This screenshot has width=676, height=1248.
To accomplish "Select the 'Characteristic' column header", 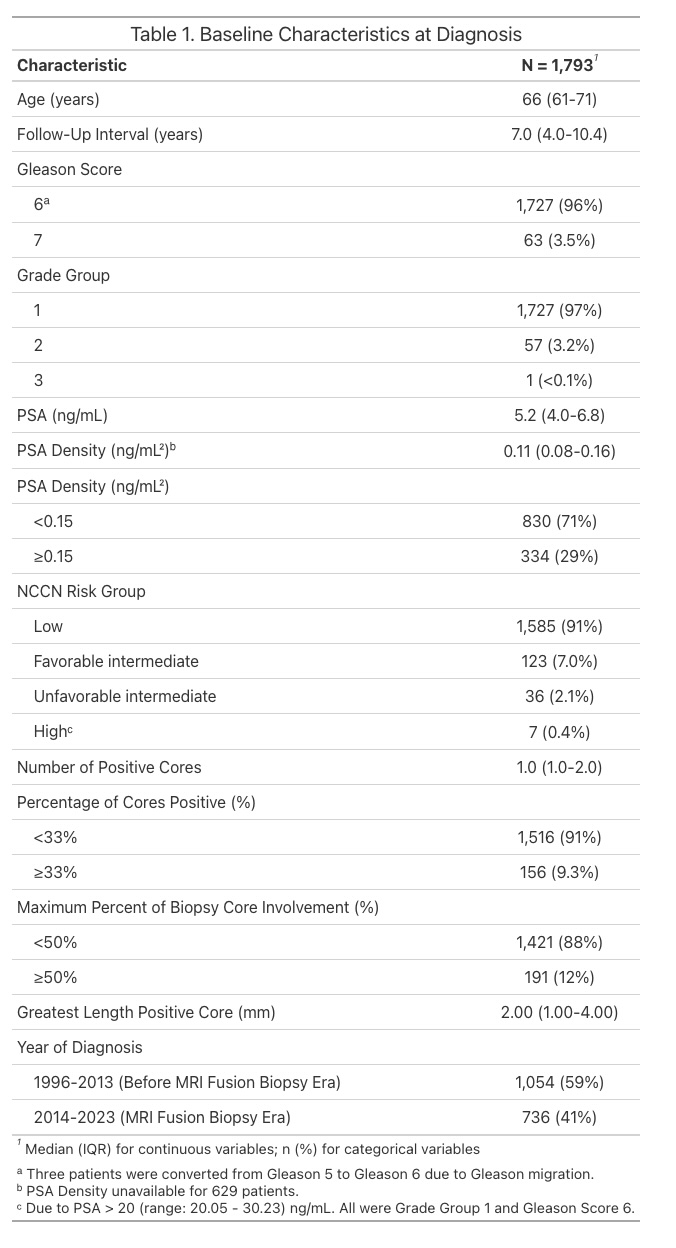I will [72, 65].
